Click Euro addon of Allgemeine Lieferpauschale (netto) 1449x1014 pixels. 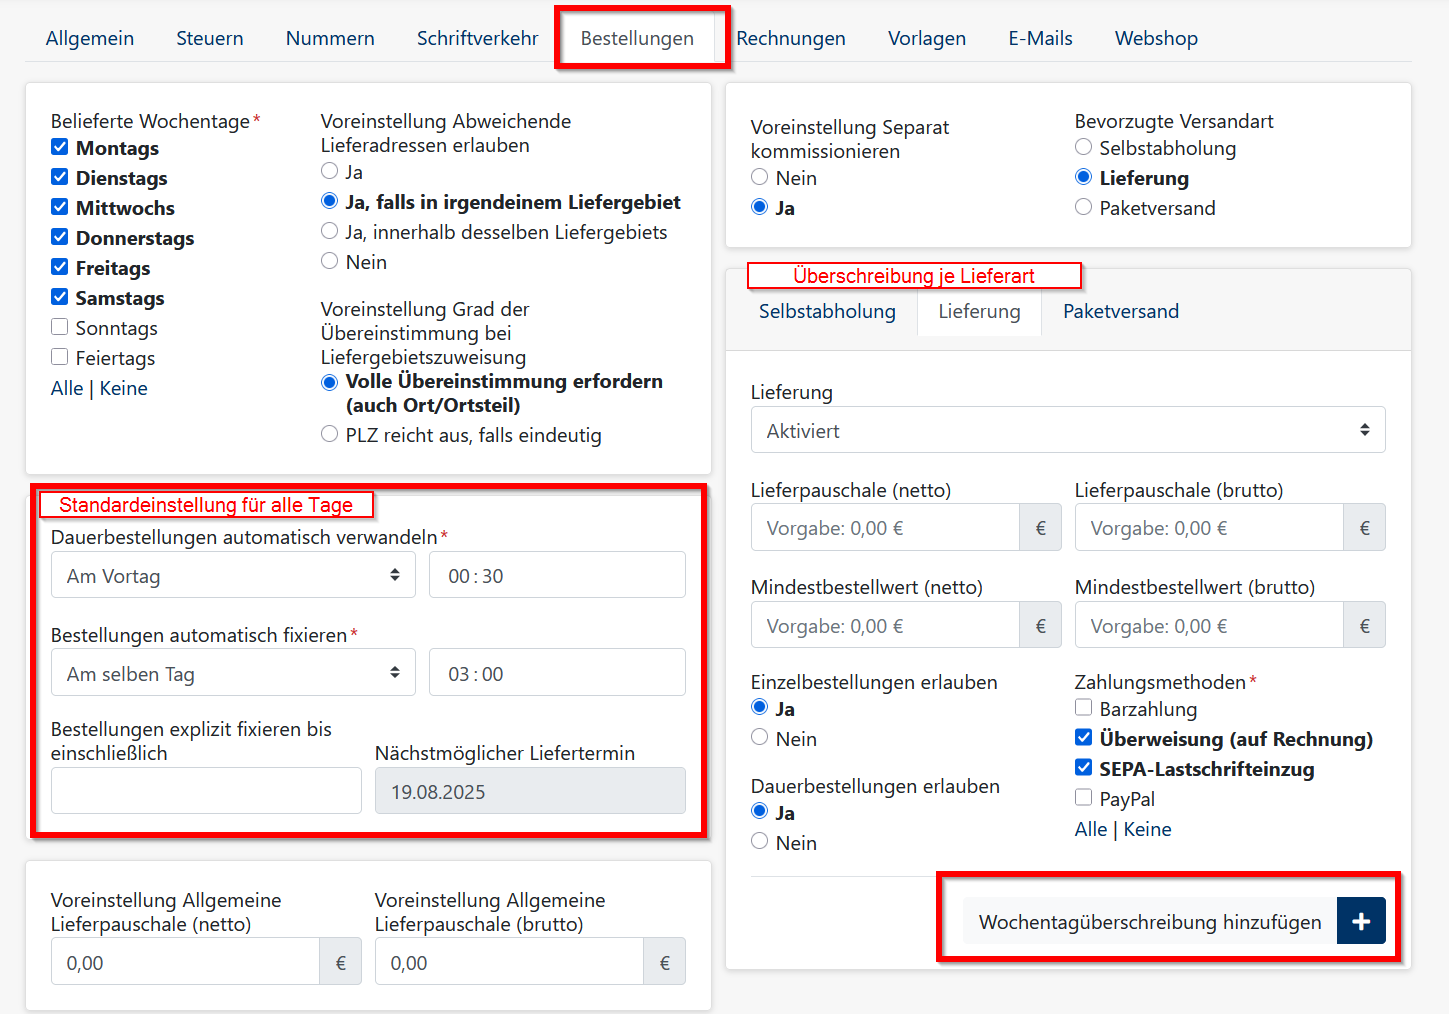[x=340, y=962]
